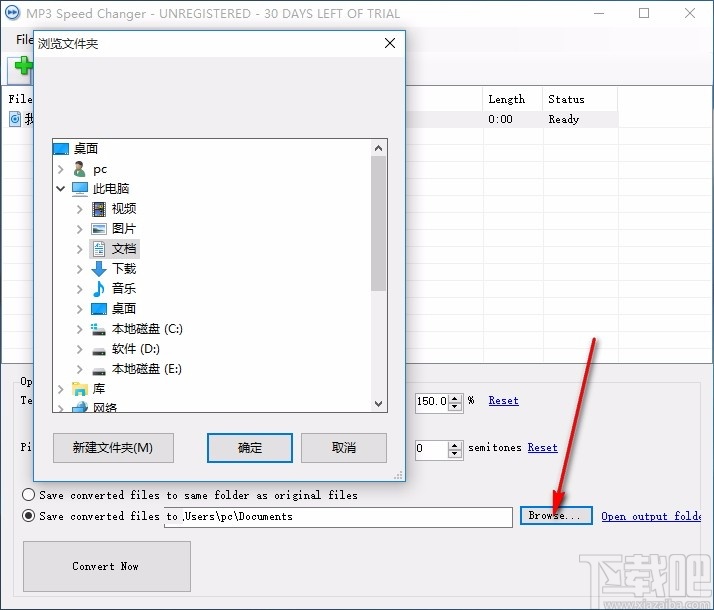
Task: Select the 桌面 icon under 此电脑
Action: click(99, 309)
